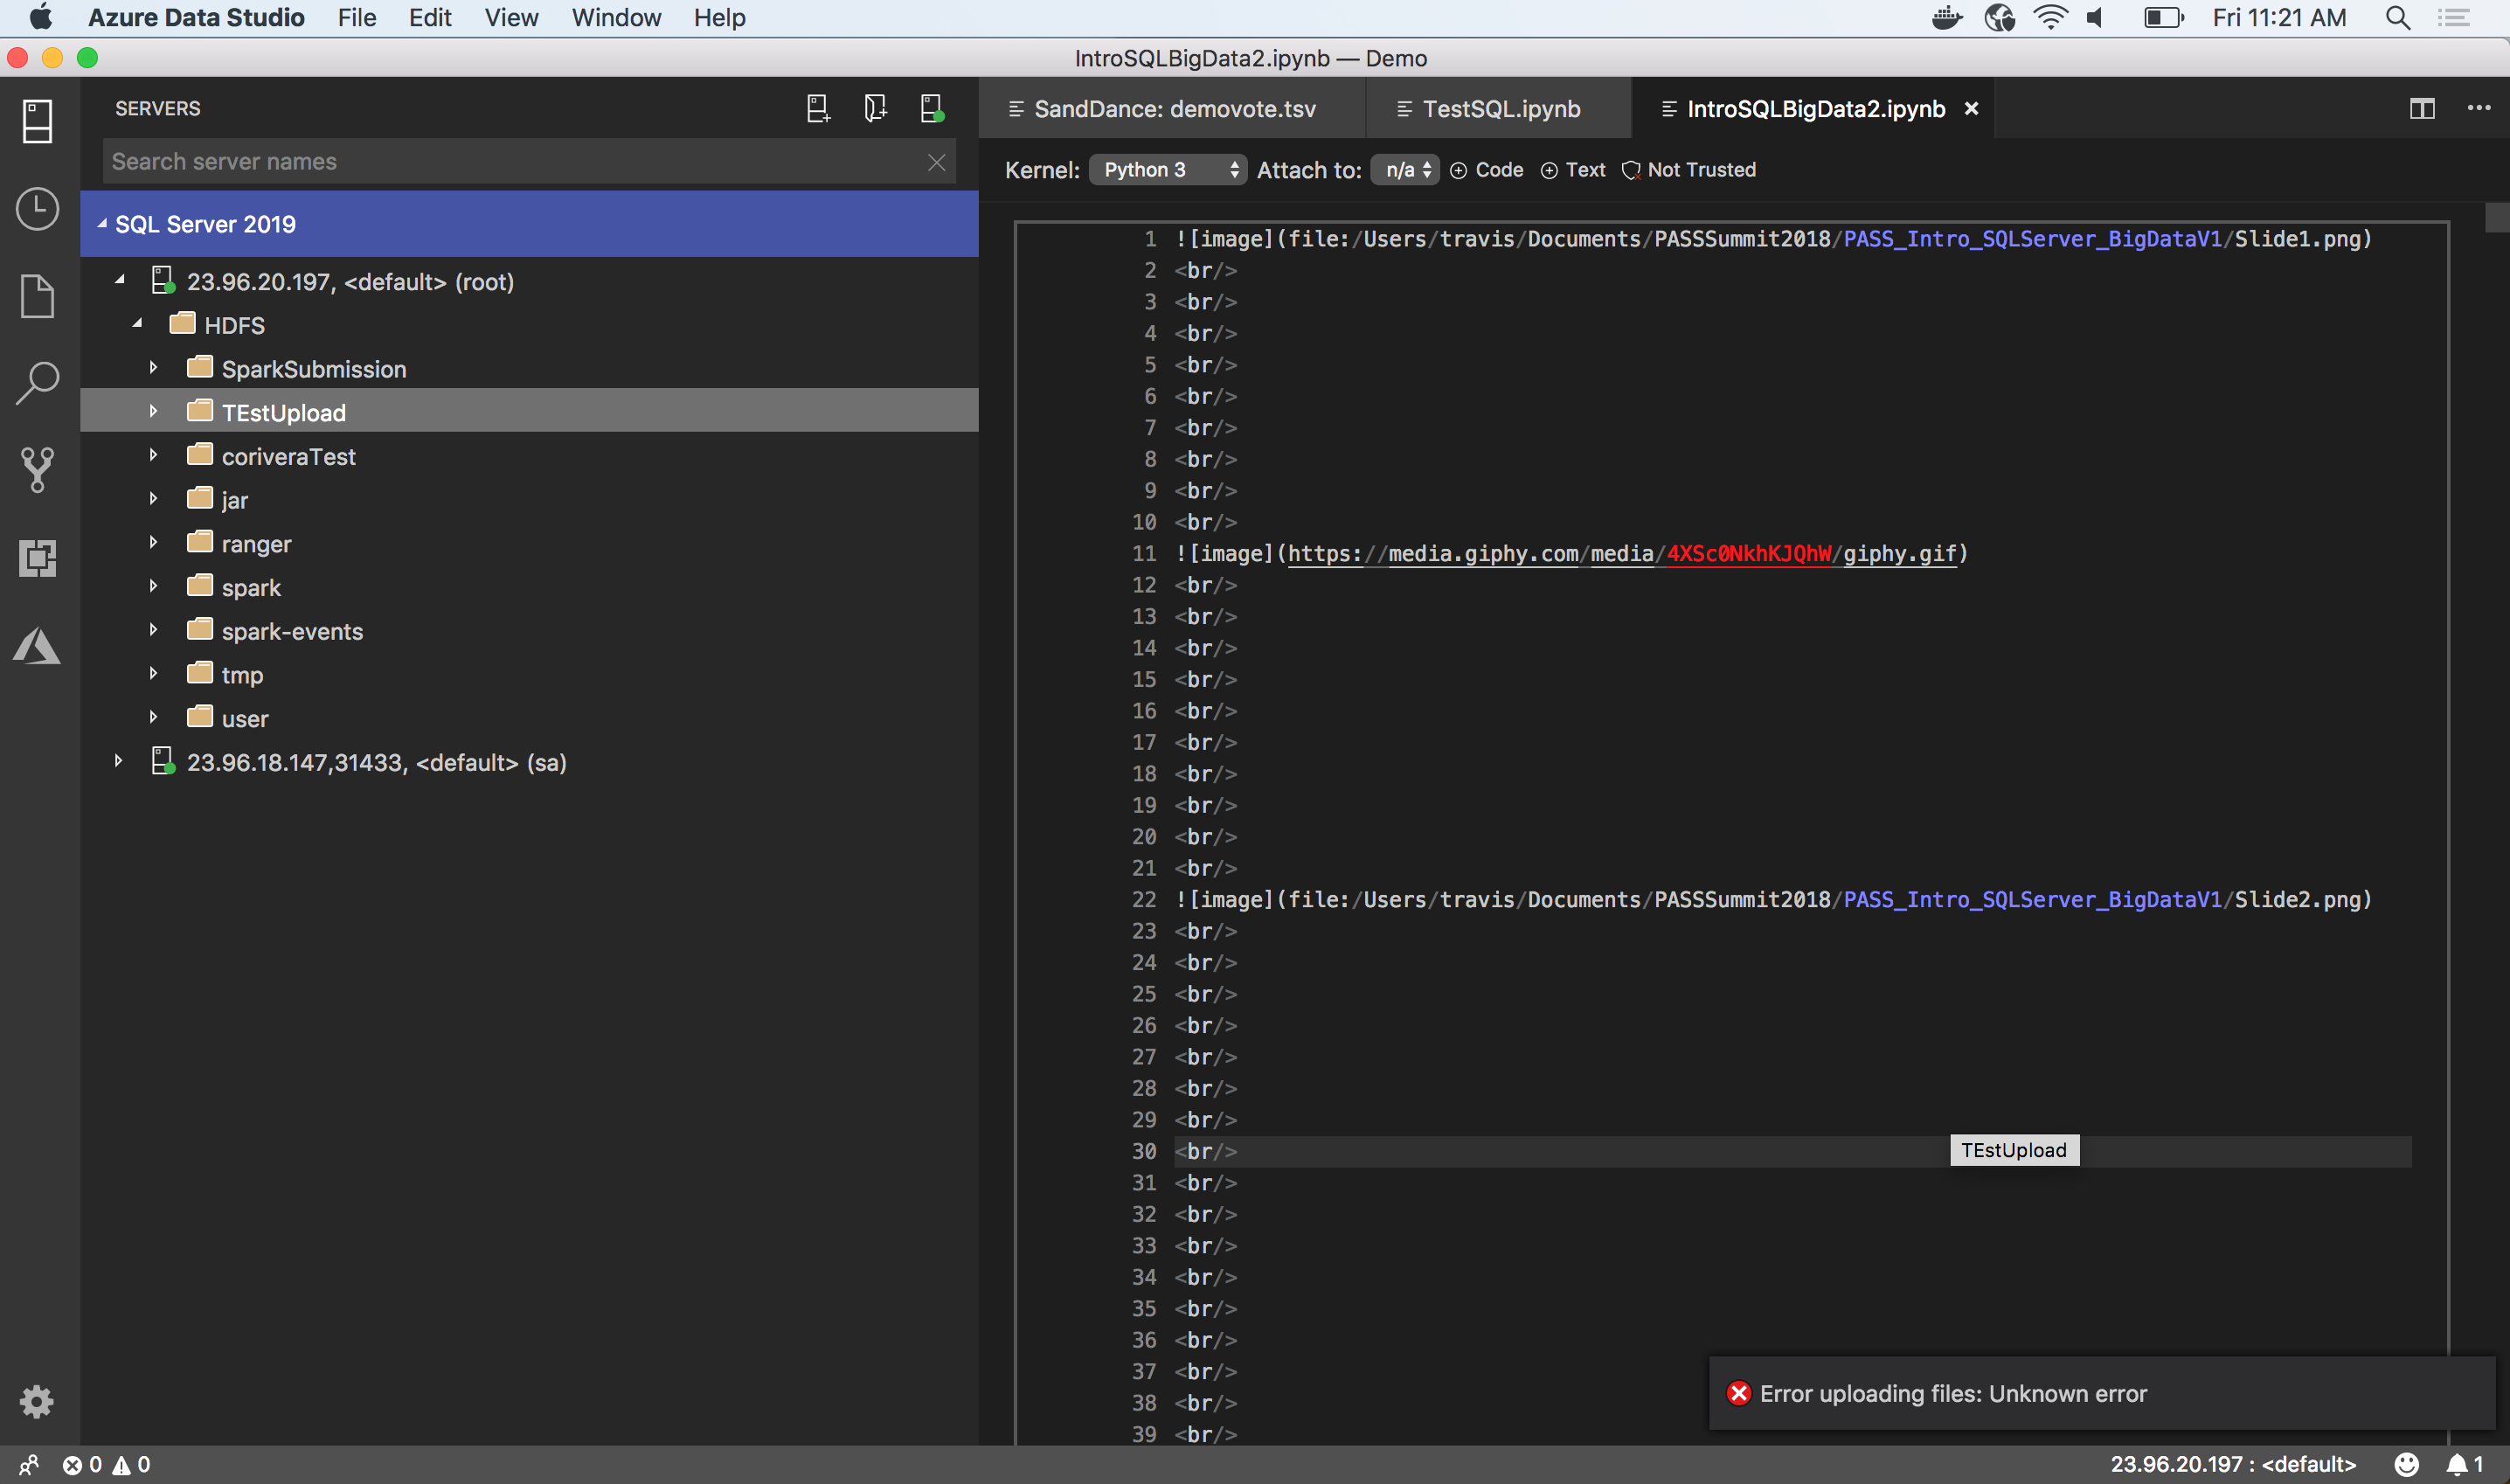Open the File menu

coord(357,18)
